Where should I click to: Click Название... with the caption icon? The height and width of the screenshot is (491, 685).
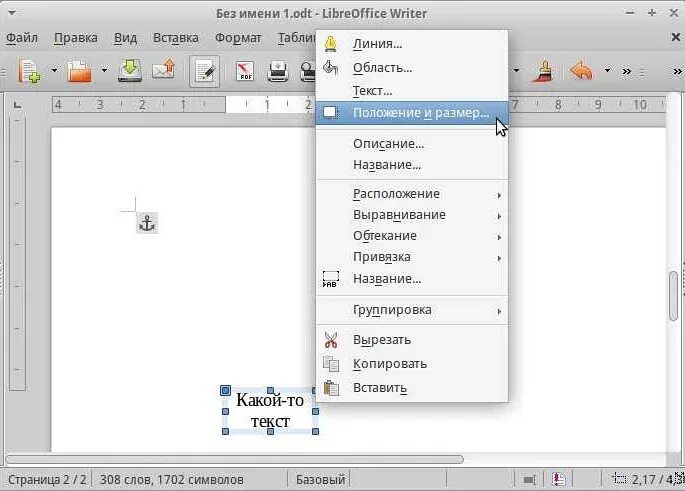[412, 279]
